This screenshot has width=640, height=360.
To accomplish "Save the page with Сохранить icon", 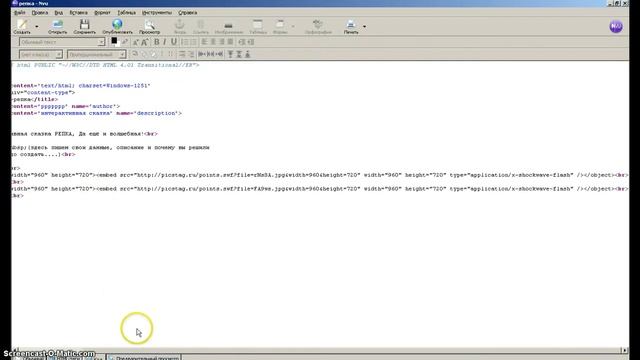I will coord(84,27).
